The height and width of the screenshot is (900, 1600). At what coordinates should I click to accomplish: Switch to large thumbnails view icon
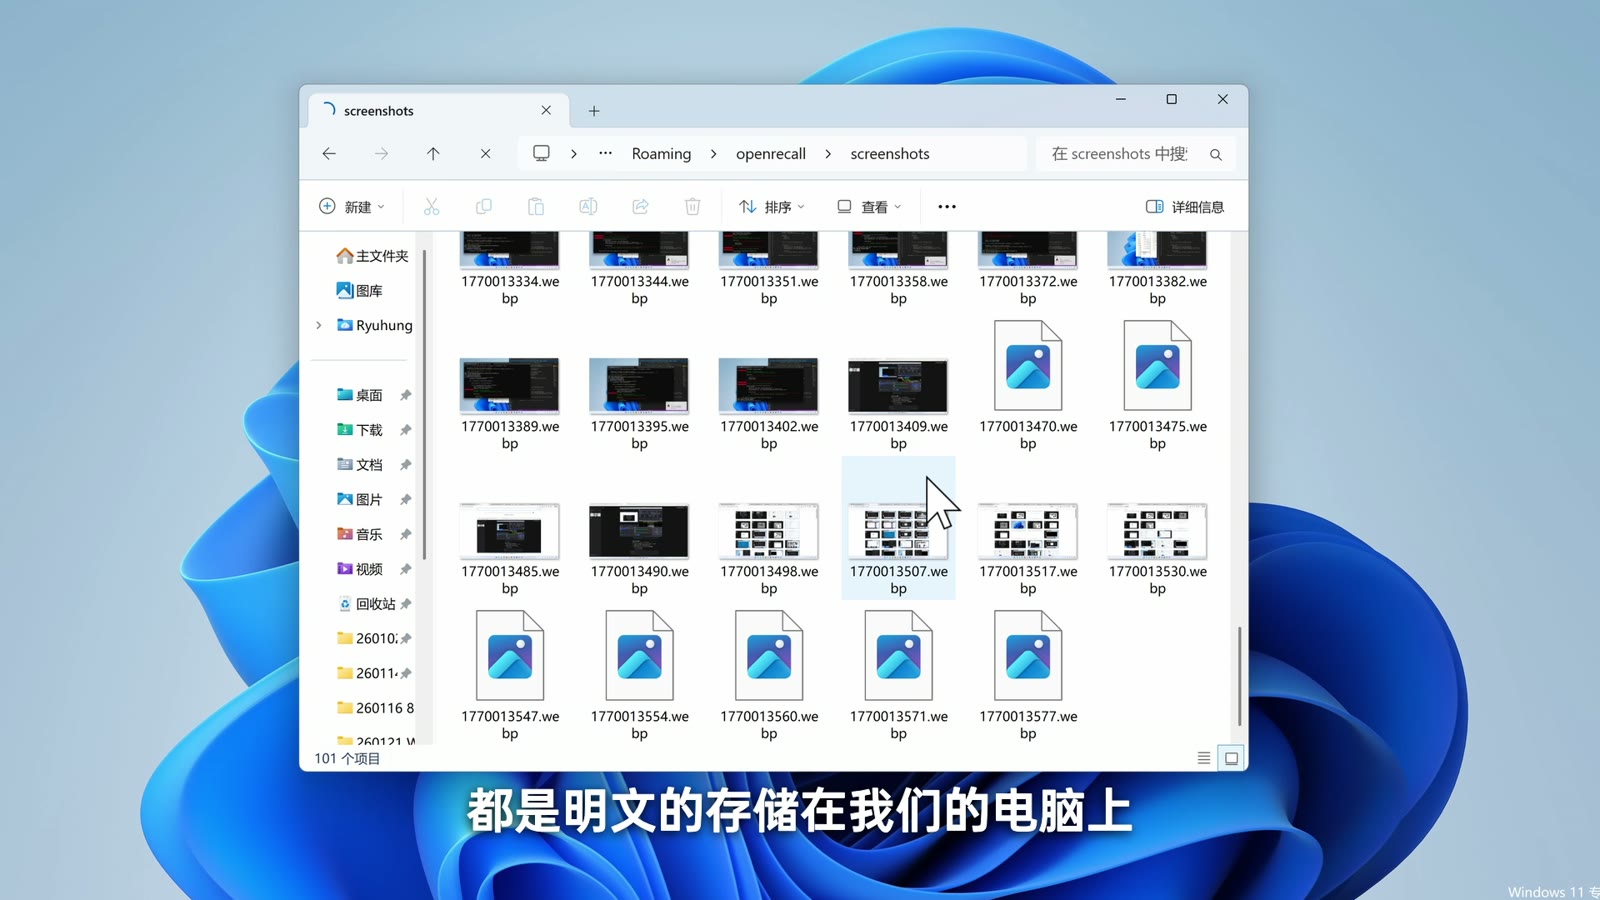pyautogui.click(x=1231, y=758)
